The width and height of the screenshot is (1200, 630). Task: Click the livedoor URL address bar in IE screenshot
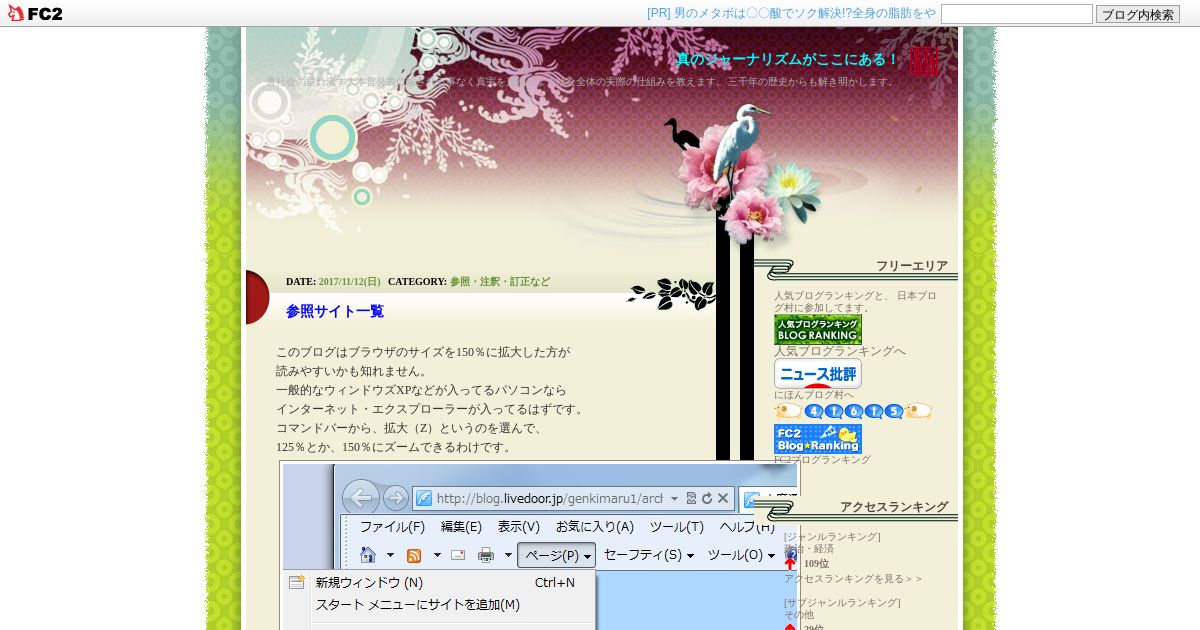click(x=549, y=498)
